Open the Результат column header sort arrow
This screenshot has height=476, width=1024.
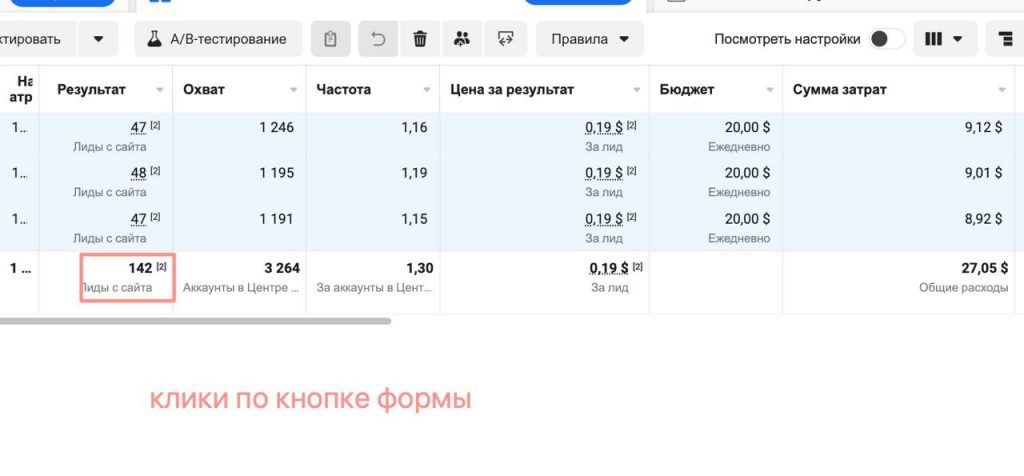point(160,90)
